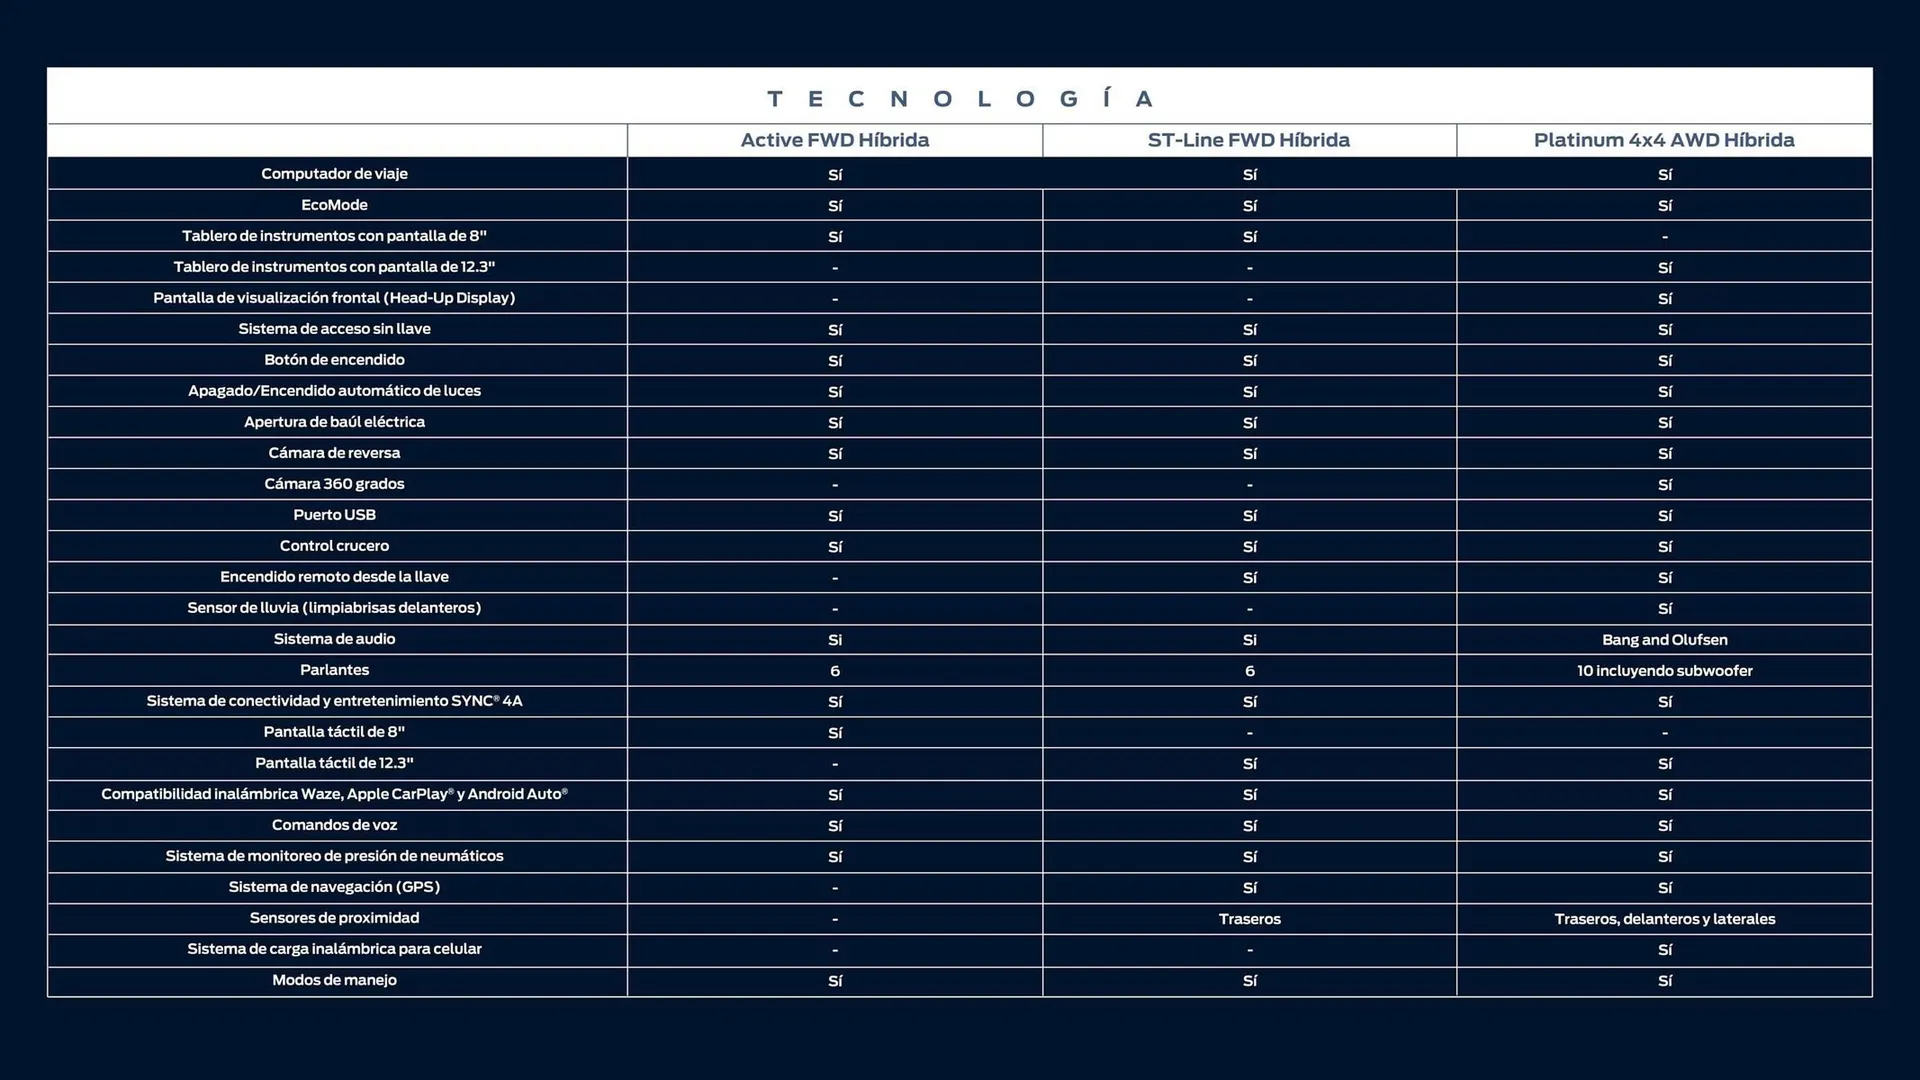Viewport: 1920px width, 1080px height.
Task: Click the Traseros cell under ST-Line
Action: (1249, 918)
